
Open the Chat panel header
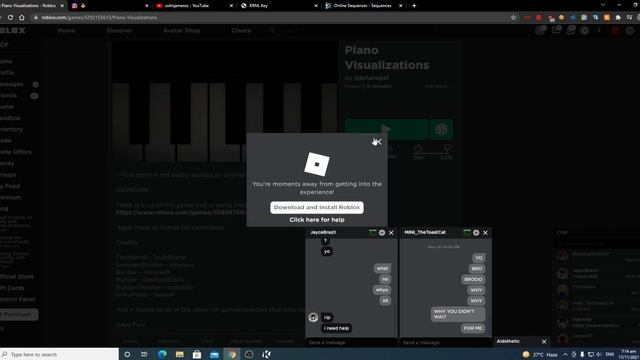click(596, 232)
